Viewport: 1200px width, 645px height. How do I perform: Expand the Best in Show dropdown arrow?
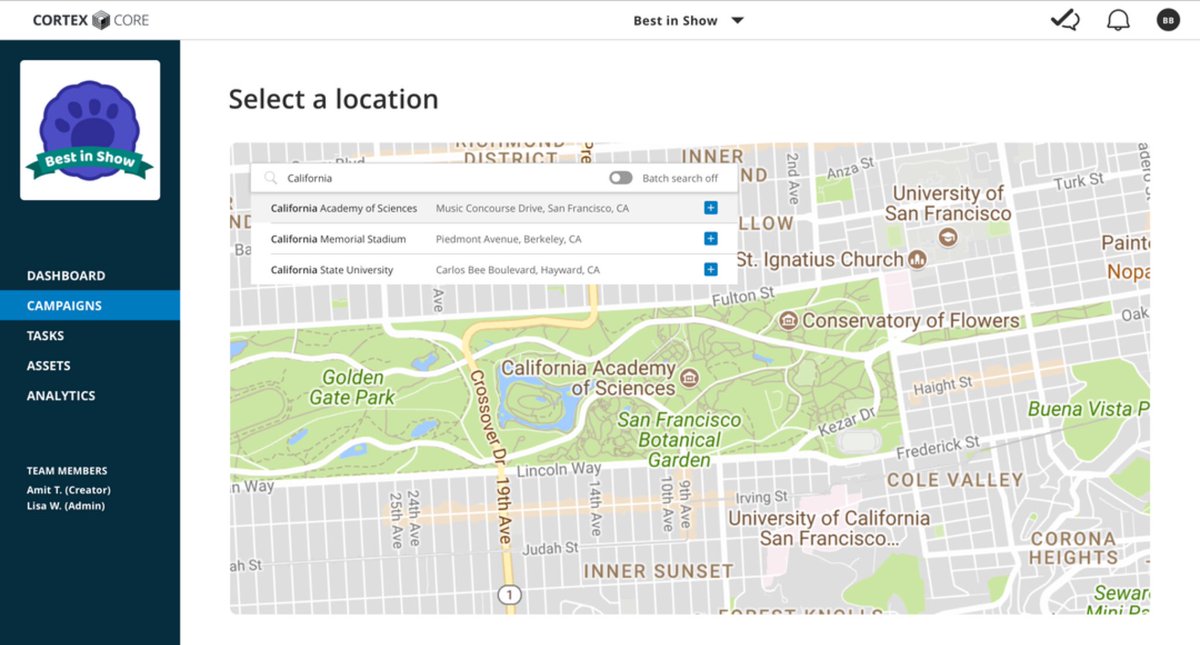point(738,20)
